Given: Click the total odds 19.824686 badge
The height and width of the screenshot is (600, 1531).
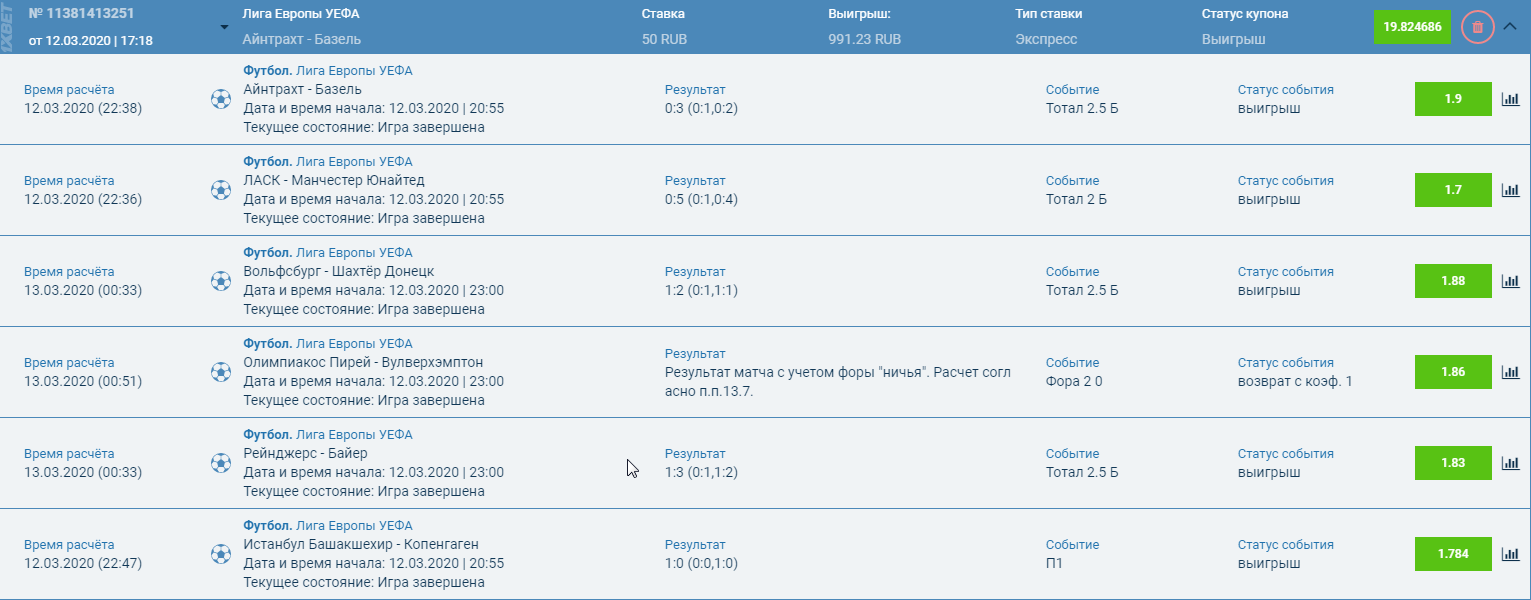Looking at the screenshot, I should point(1412,27).
